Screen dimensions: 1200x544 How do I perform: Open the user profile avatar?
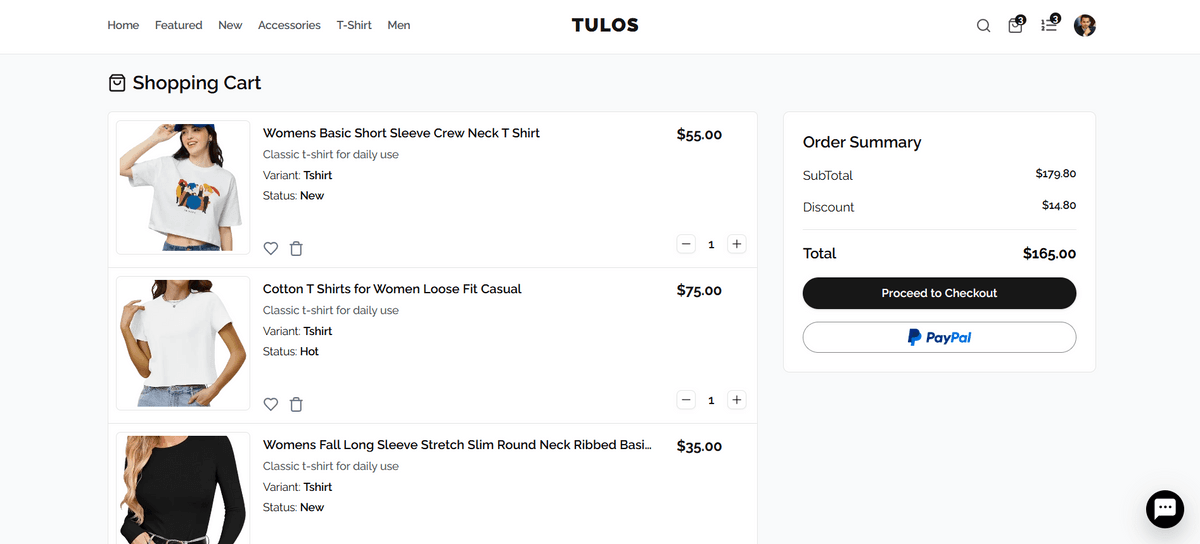pos(1085,26)
